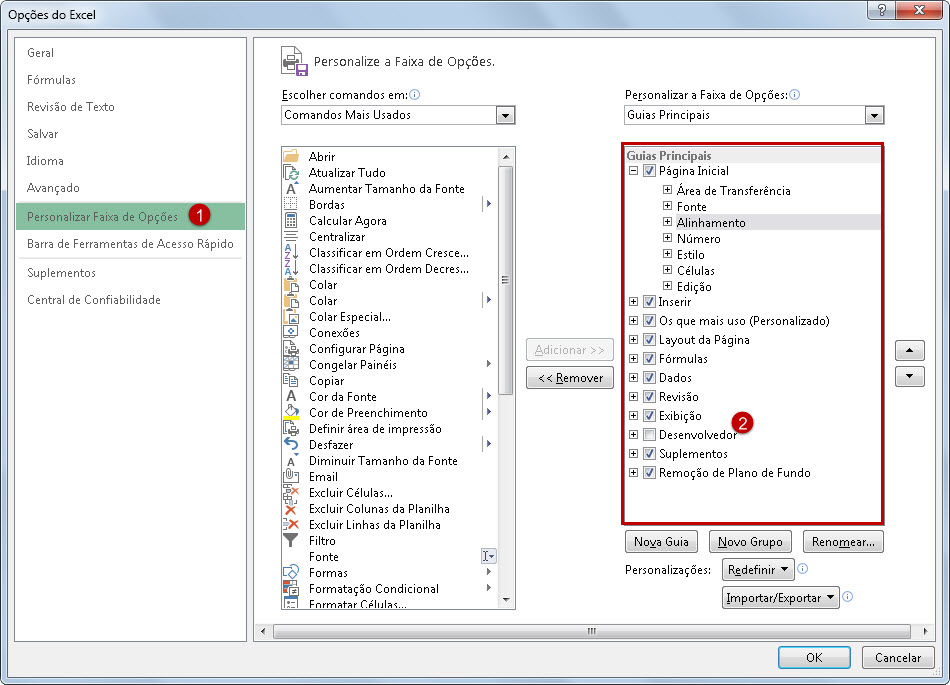Screen dimensions: 950x685
Task: Collapse the Página Inicial tree node
Action: 633,171
